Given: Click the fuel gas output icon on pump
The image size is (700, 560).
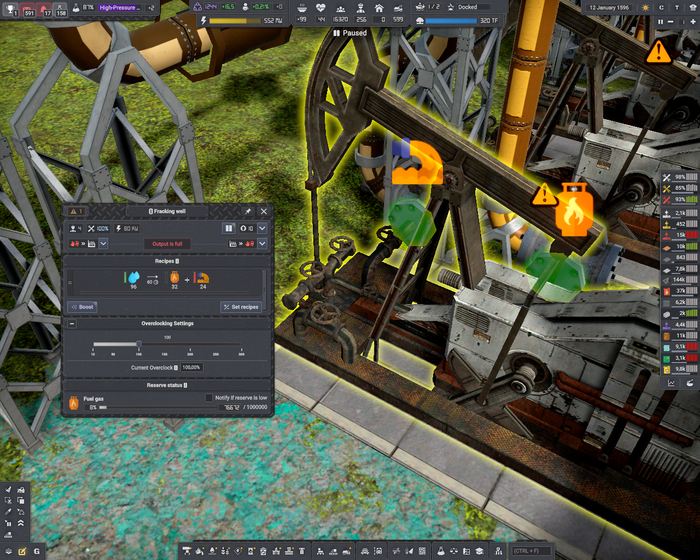Looking at the screenshot, I should point(571,210).
